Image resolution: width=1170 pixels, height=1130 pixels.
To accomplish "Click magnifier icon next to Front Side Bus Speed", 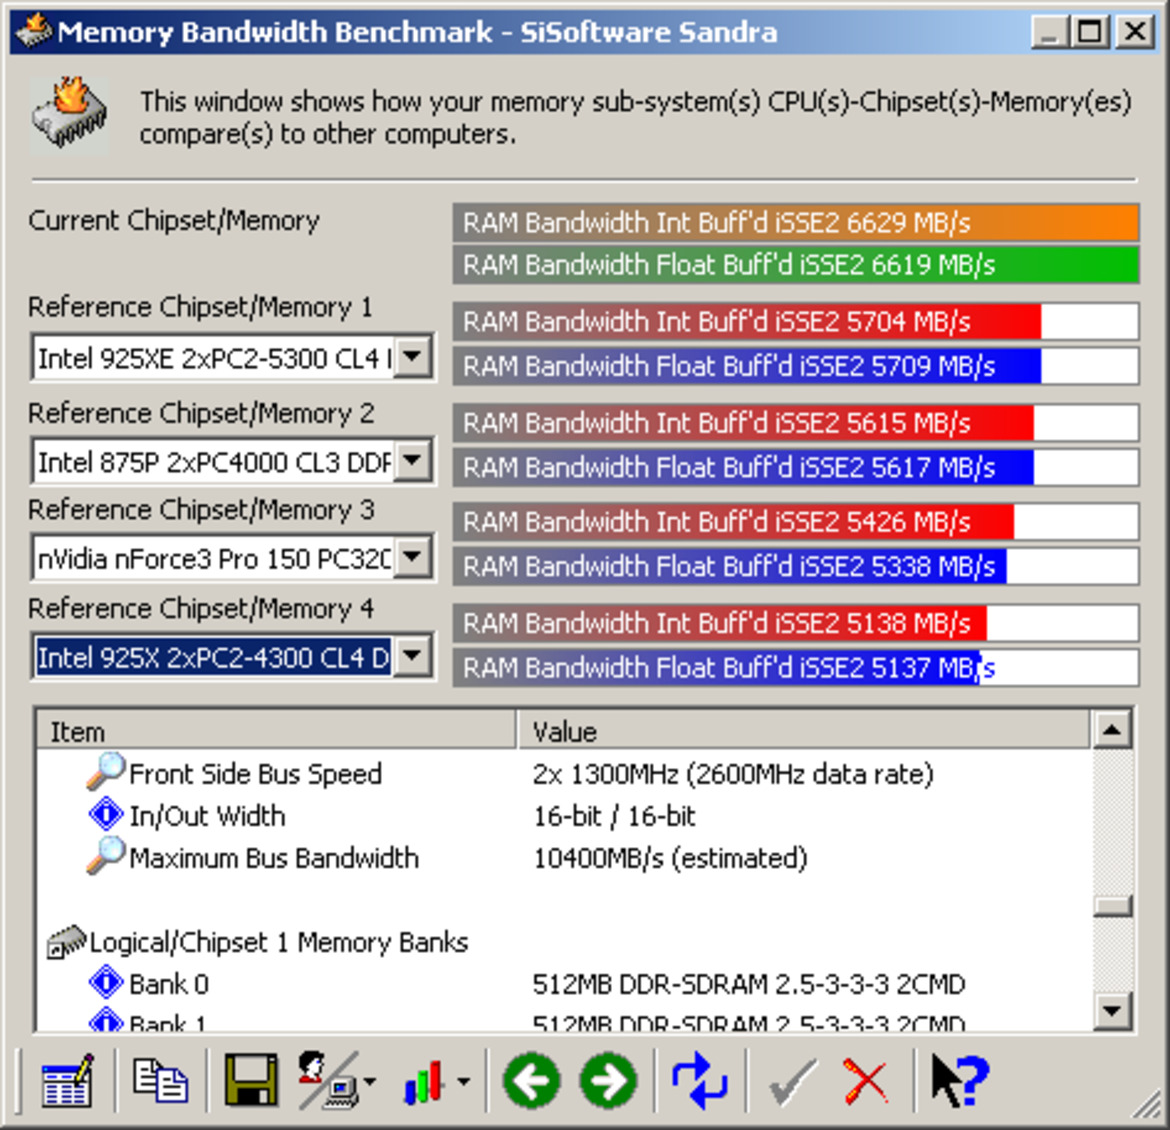I will pos(104,771).
